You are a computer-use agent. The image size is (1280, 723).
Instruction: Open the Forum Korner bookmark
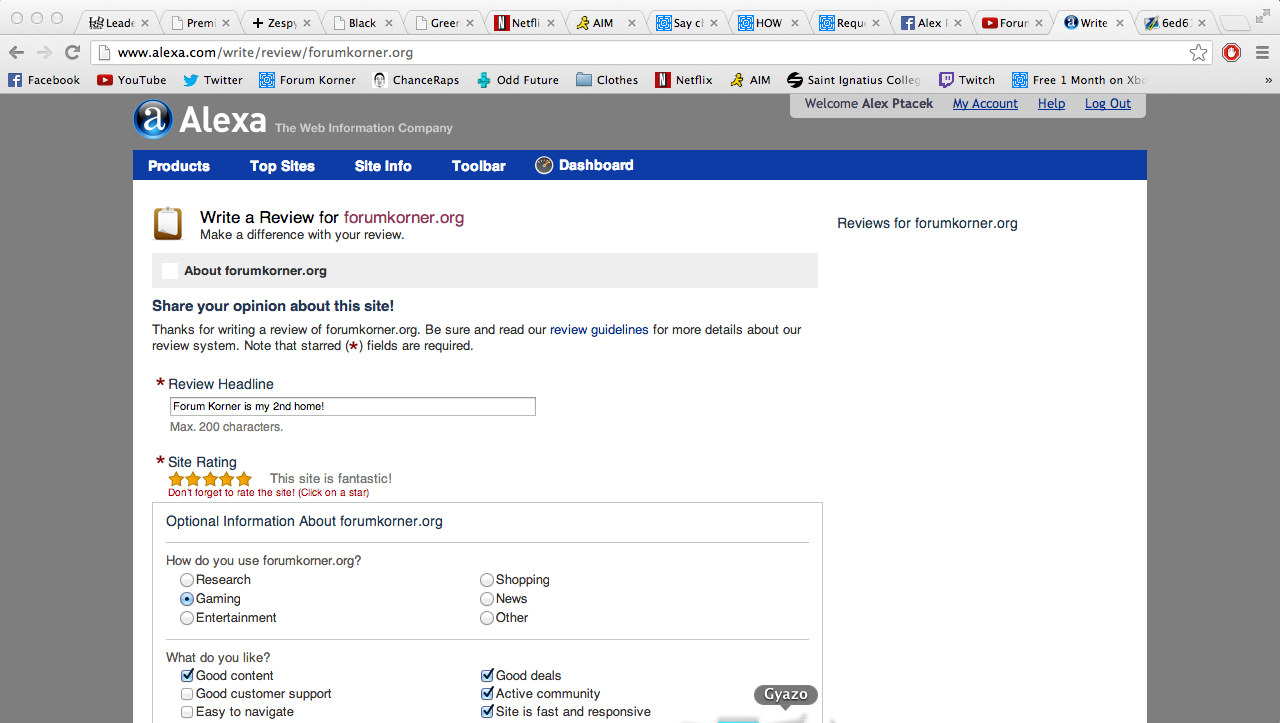(x=308, y=80)
